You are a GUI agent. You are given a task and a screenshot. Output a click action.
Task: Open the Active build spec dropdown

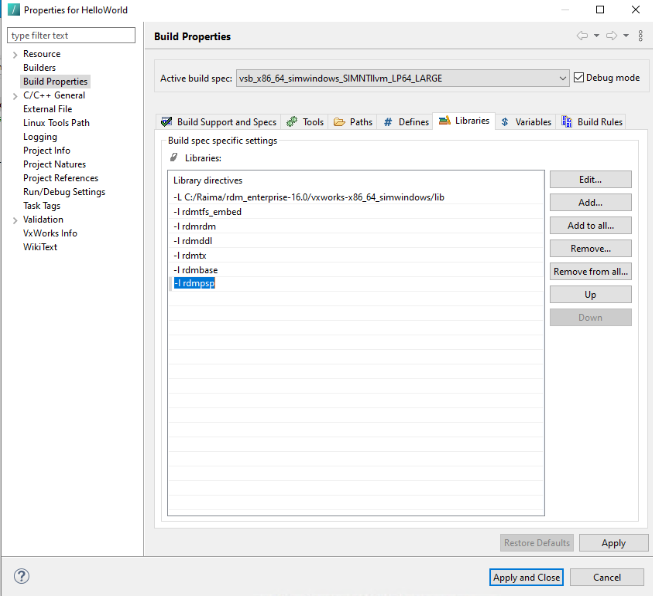[563, 78]
